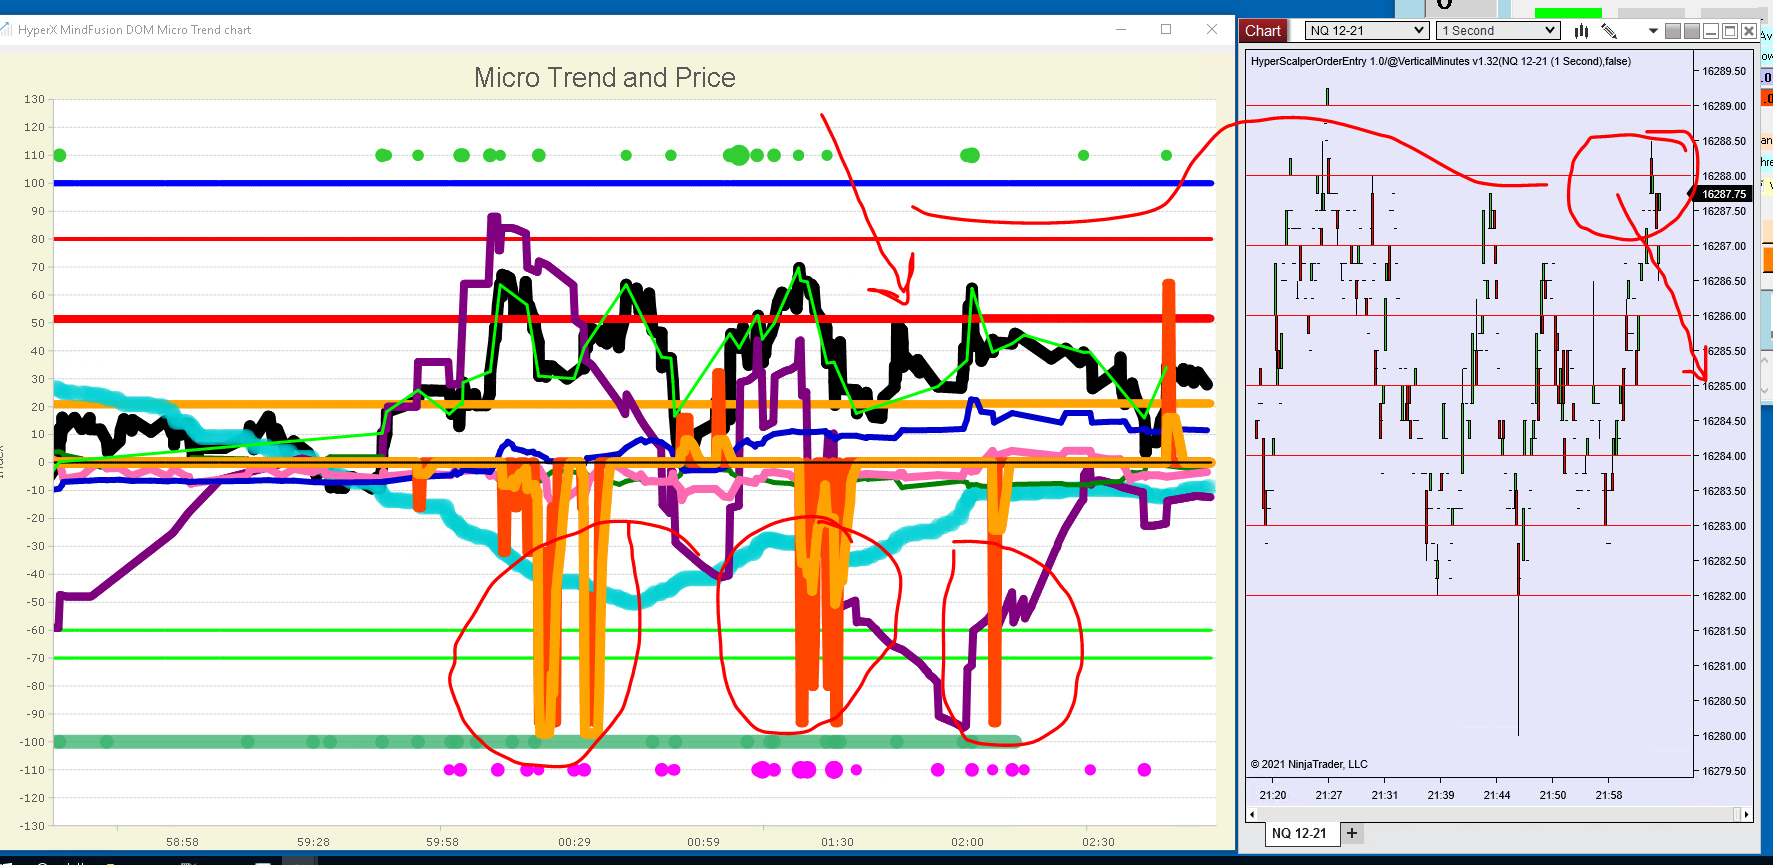This screenshot has height=865, width=1773.
Task: Click the 16279.50 price axis label
Action: 1724,771
